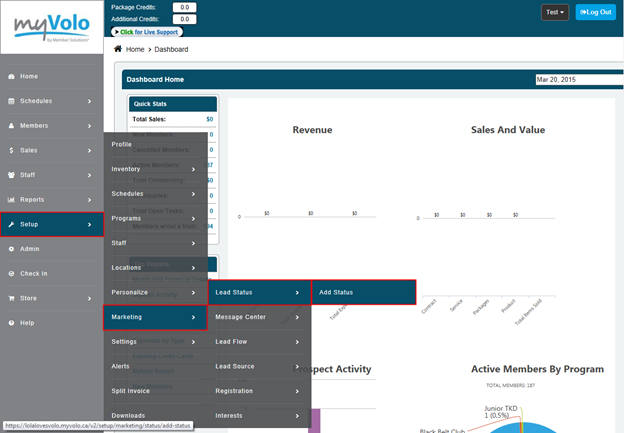The width and height of the screenshot is (624, 433).
Task: Click the Members people icon in sidebar
Action: pos(11,126)
